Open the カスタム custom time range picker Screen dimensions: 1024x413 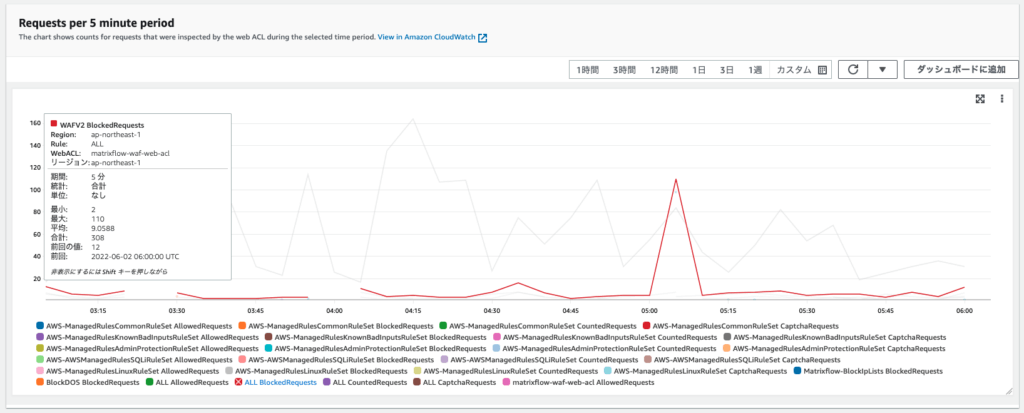coord(794,70)
